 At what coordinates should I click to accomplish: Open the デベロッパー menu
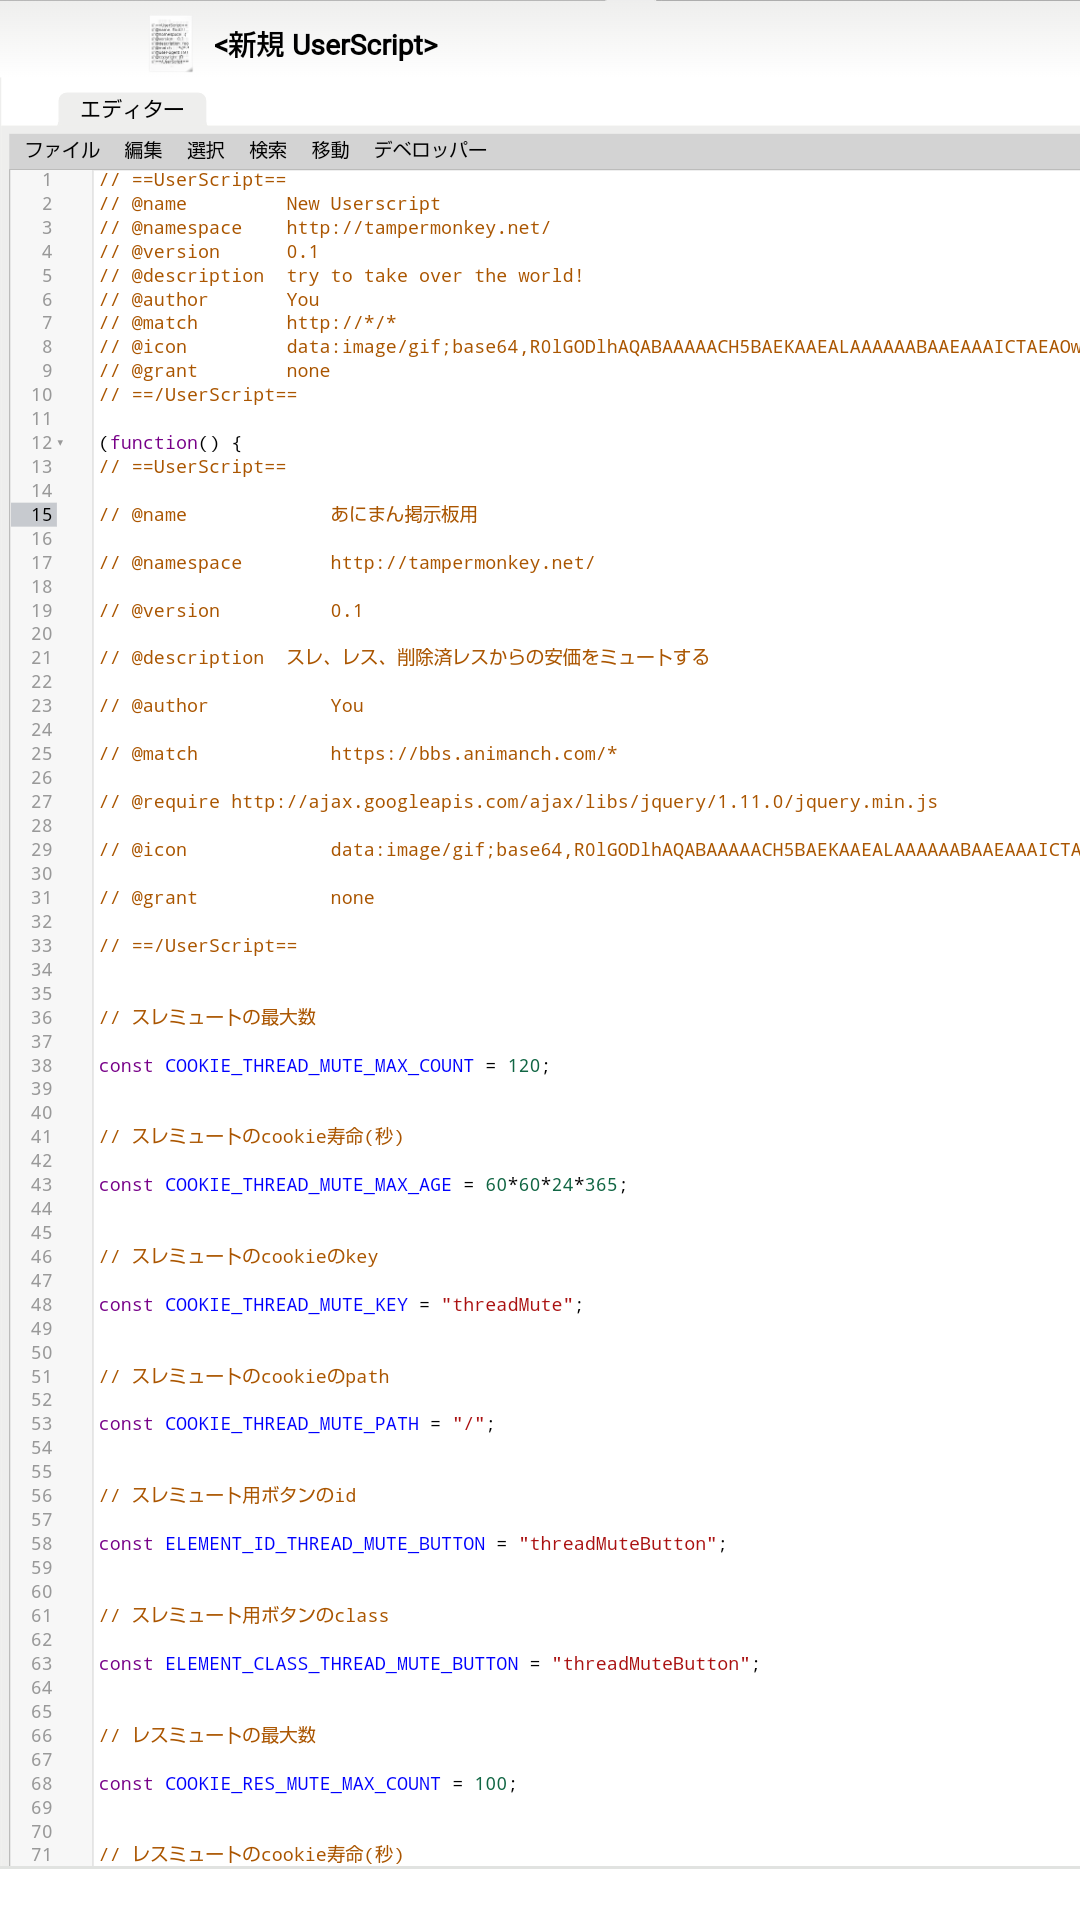tap(430, 150)
